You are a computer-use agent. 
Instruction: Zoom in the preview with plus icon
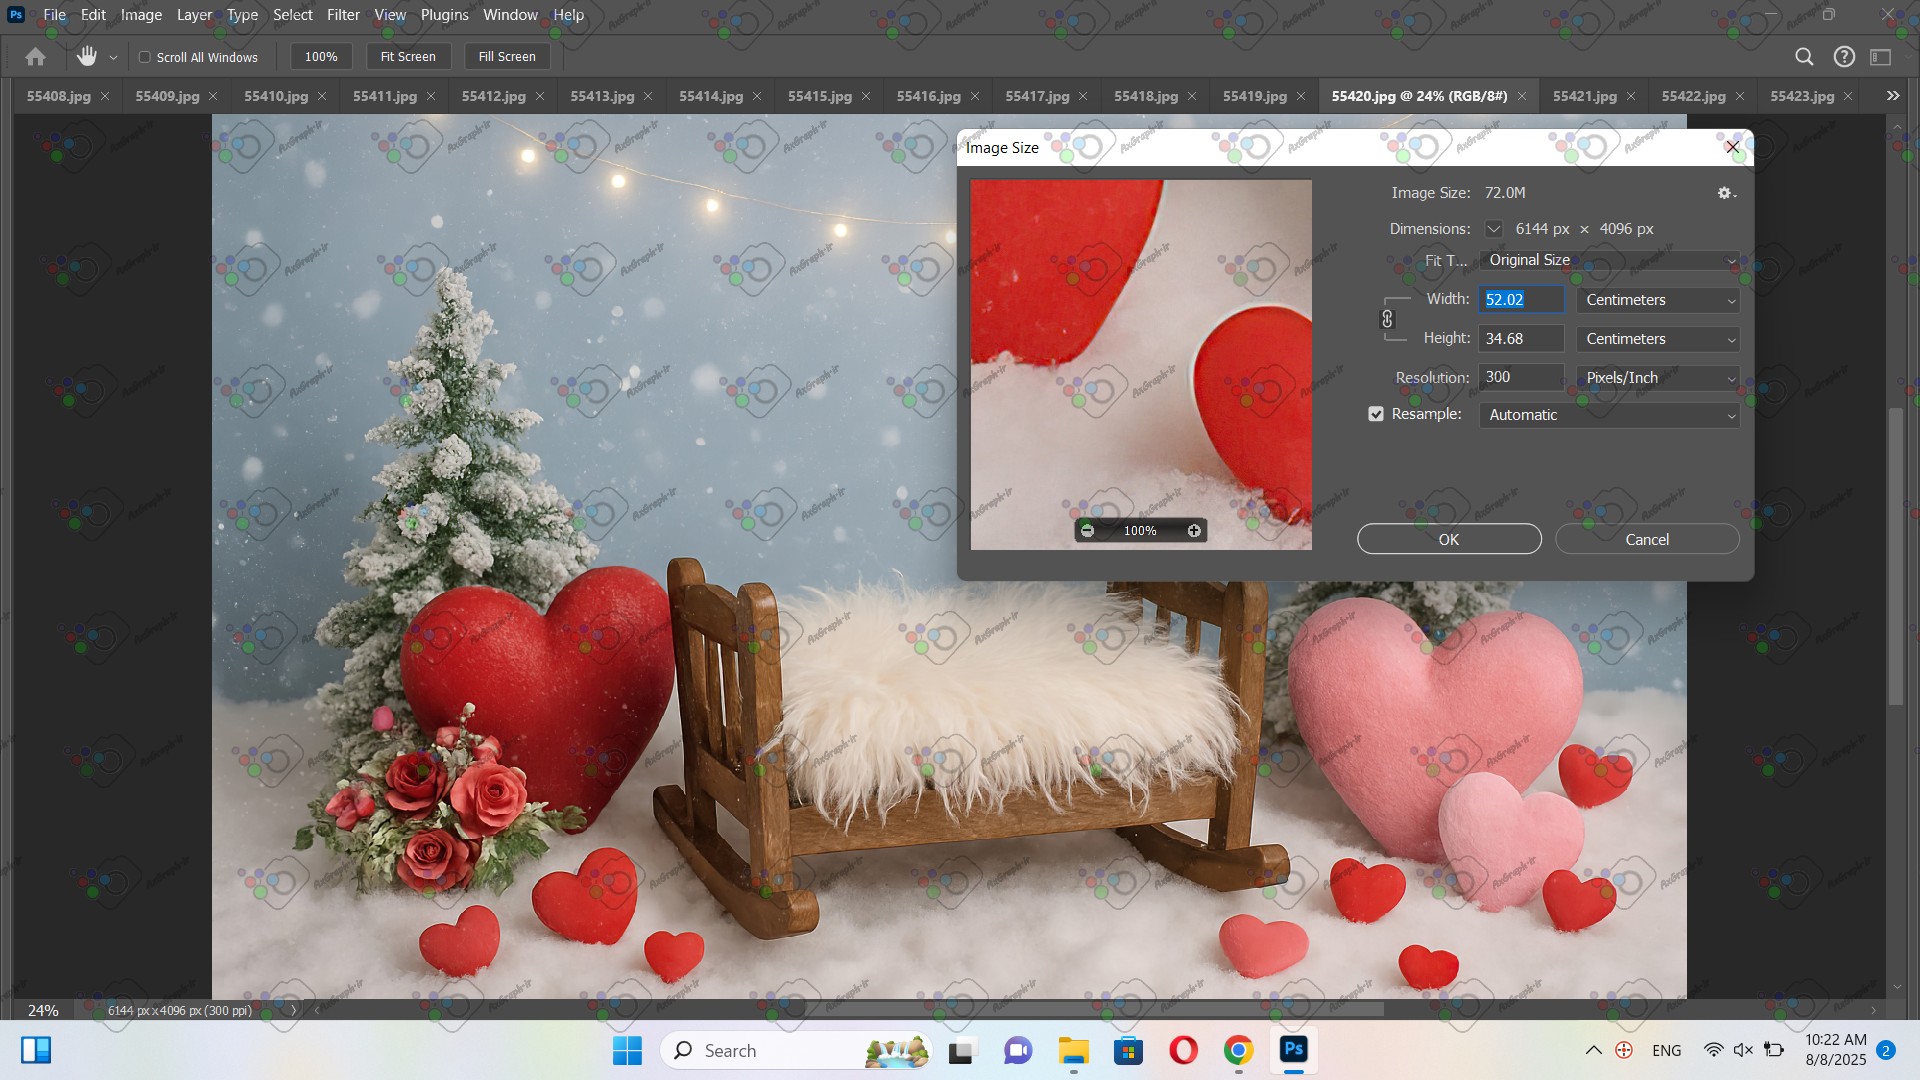[x=1194, y=531]
